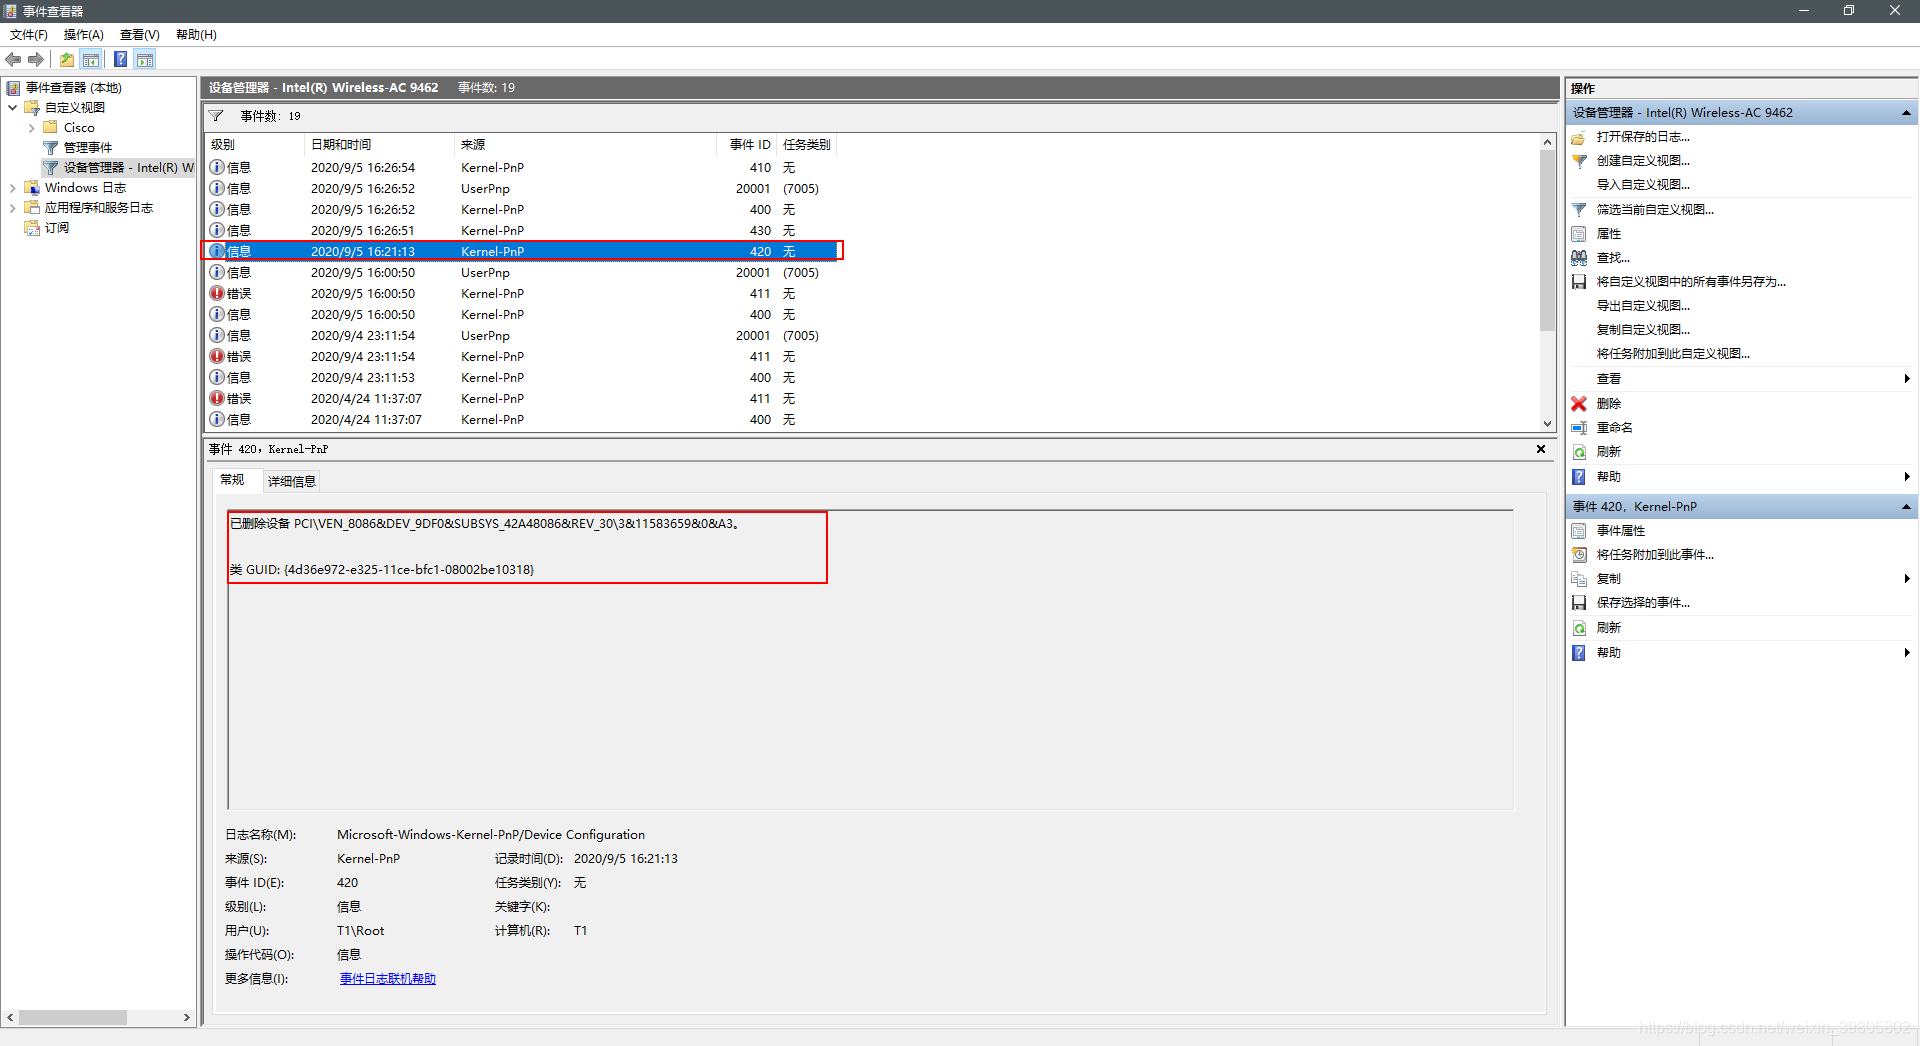
Task: Click the red X 删除 action
Action: [x=1608, y=404]
